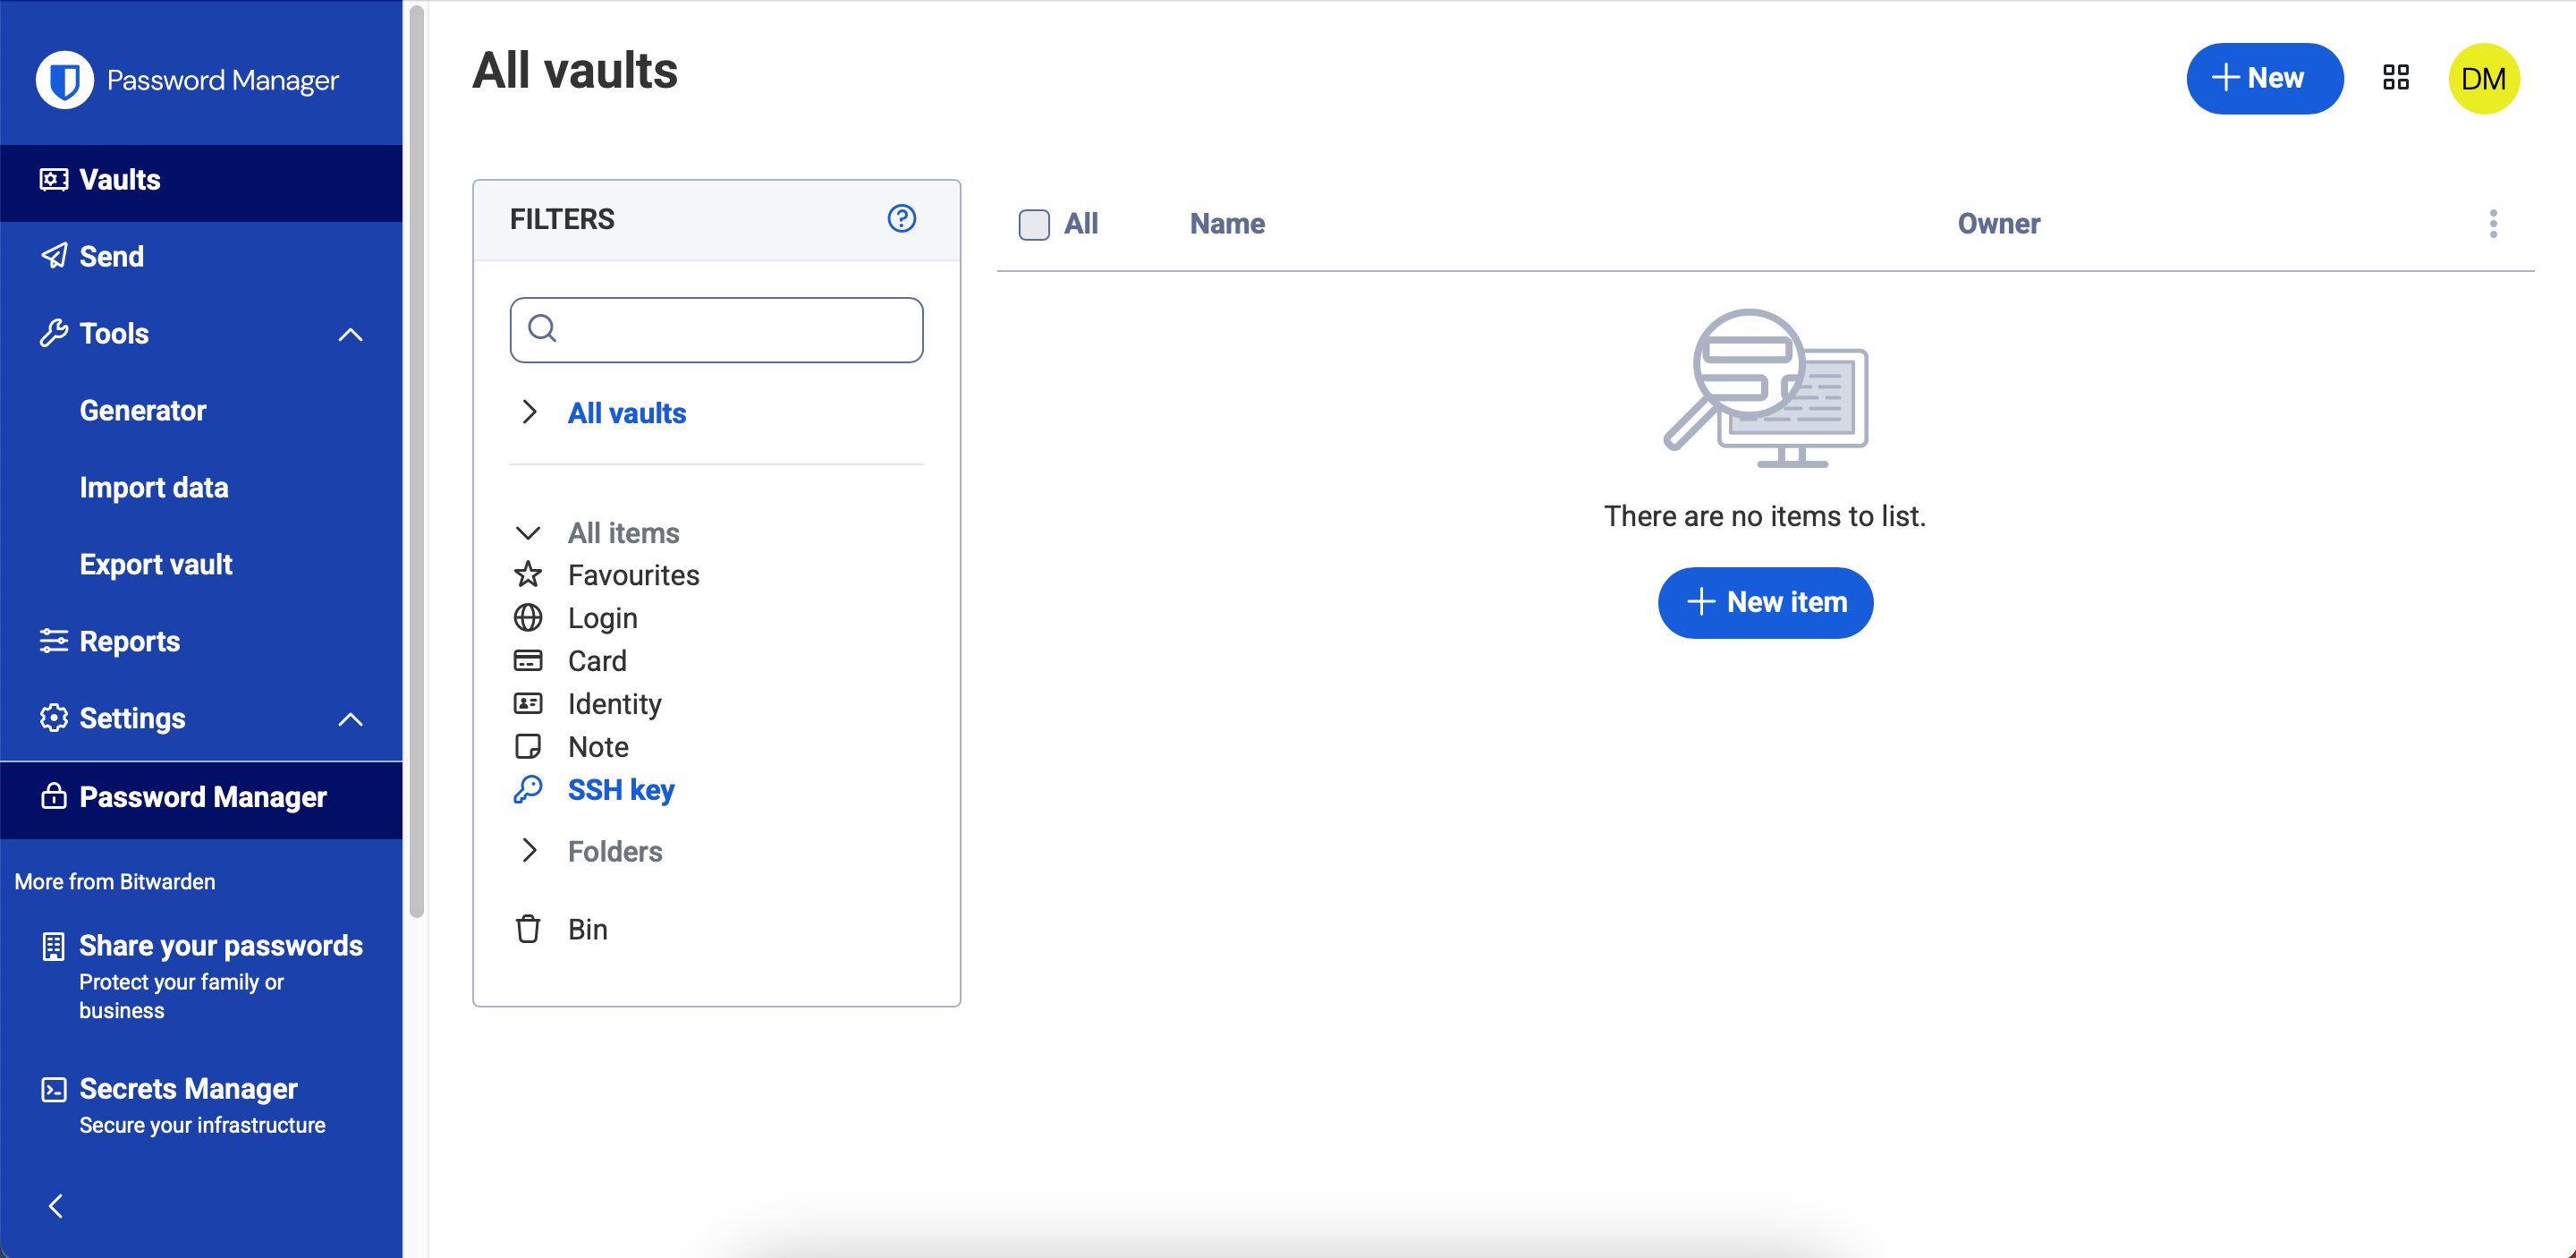Click Vaults text in sidebar
Screen dimensions: 2576x1258
(x=120, y=180)
